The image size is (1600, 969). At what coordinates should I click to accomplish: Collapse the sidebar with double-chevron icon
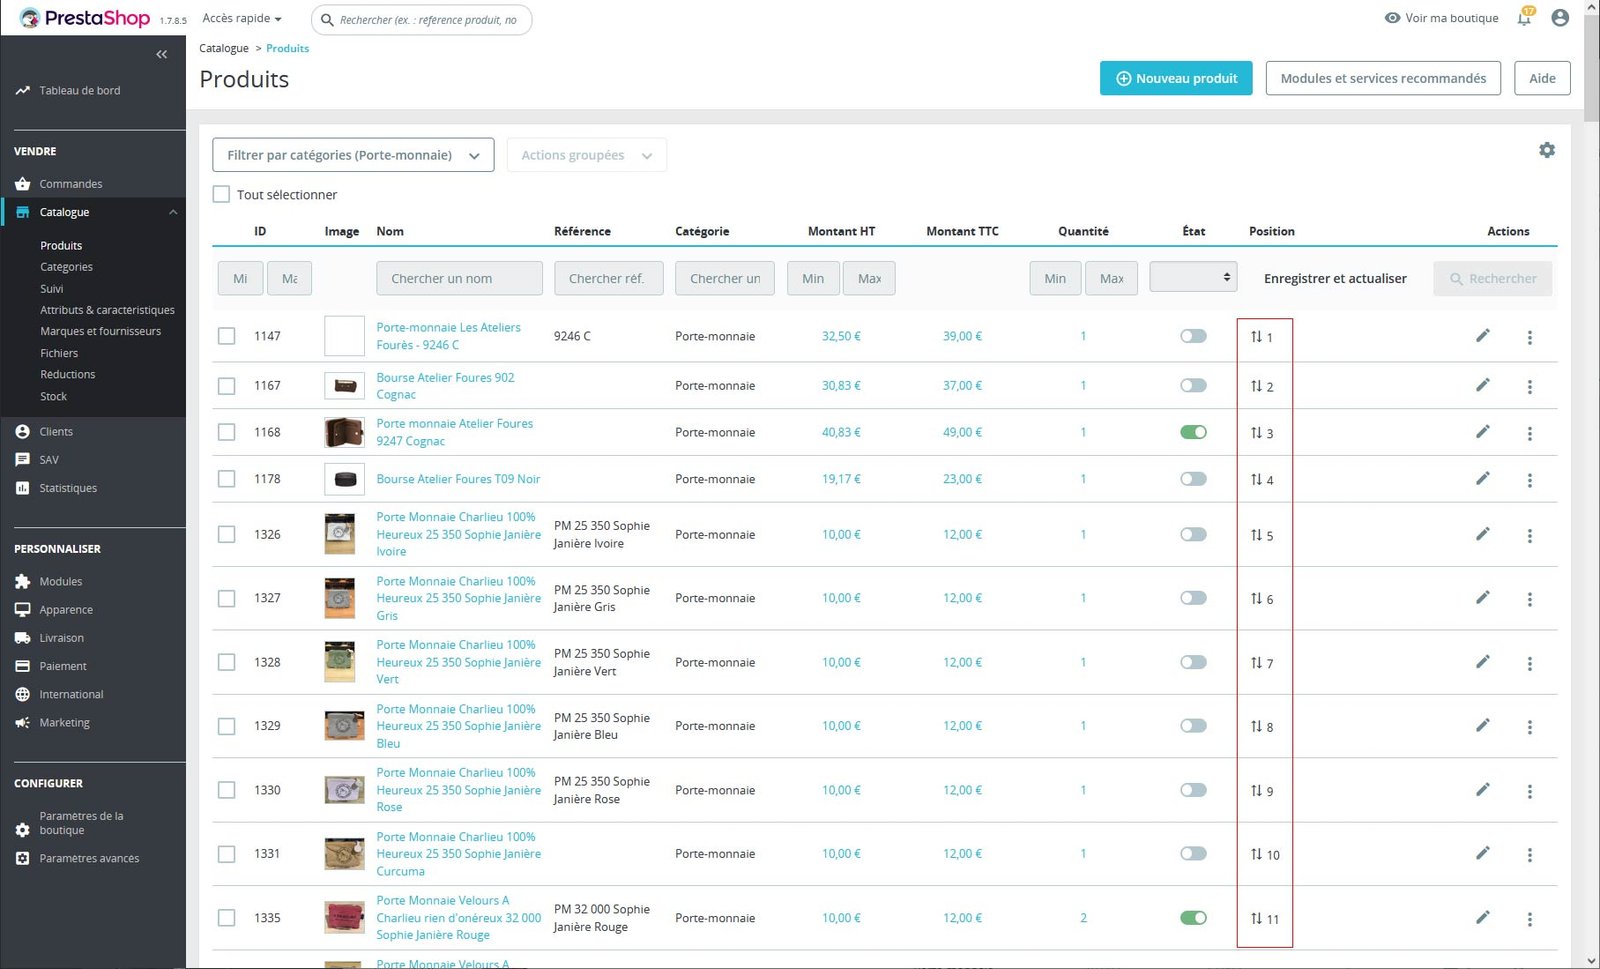161,55
